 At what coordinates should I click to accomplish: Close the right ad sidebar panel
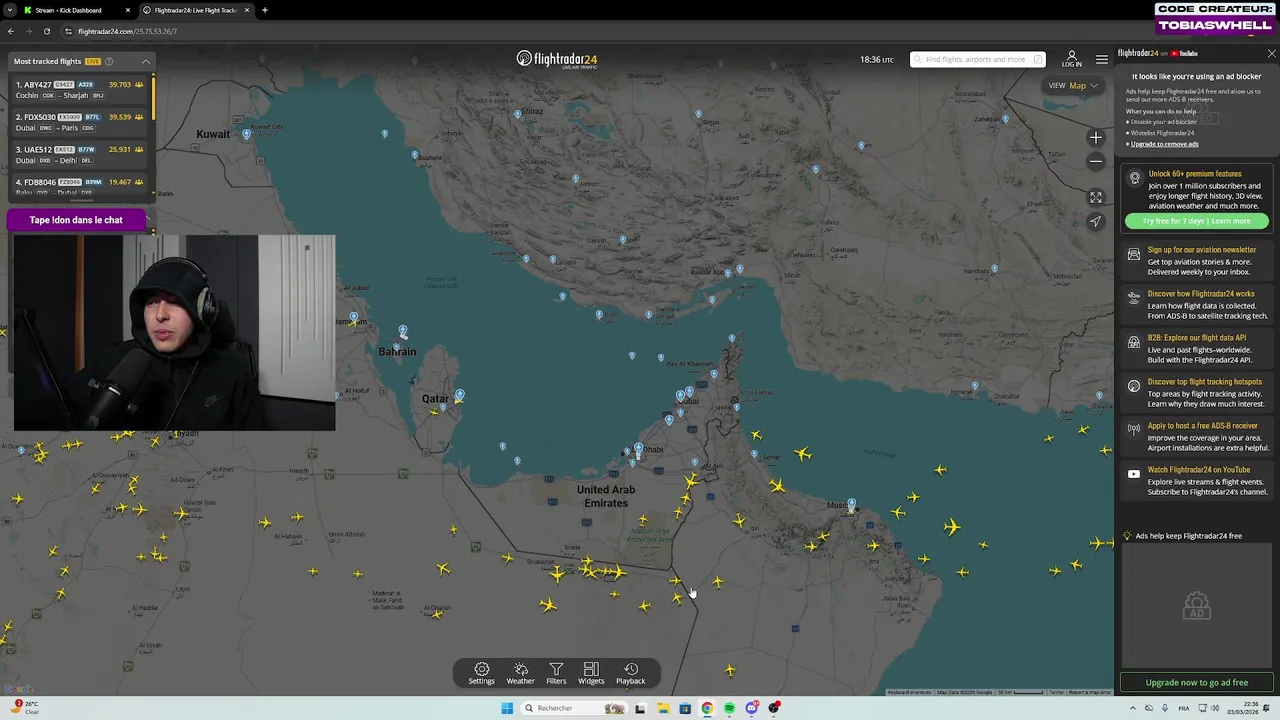1271,53
